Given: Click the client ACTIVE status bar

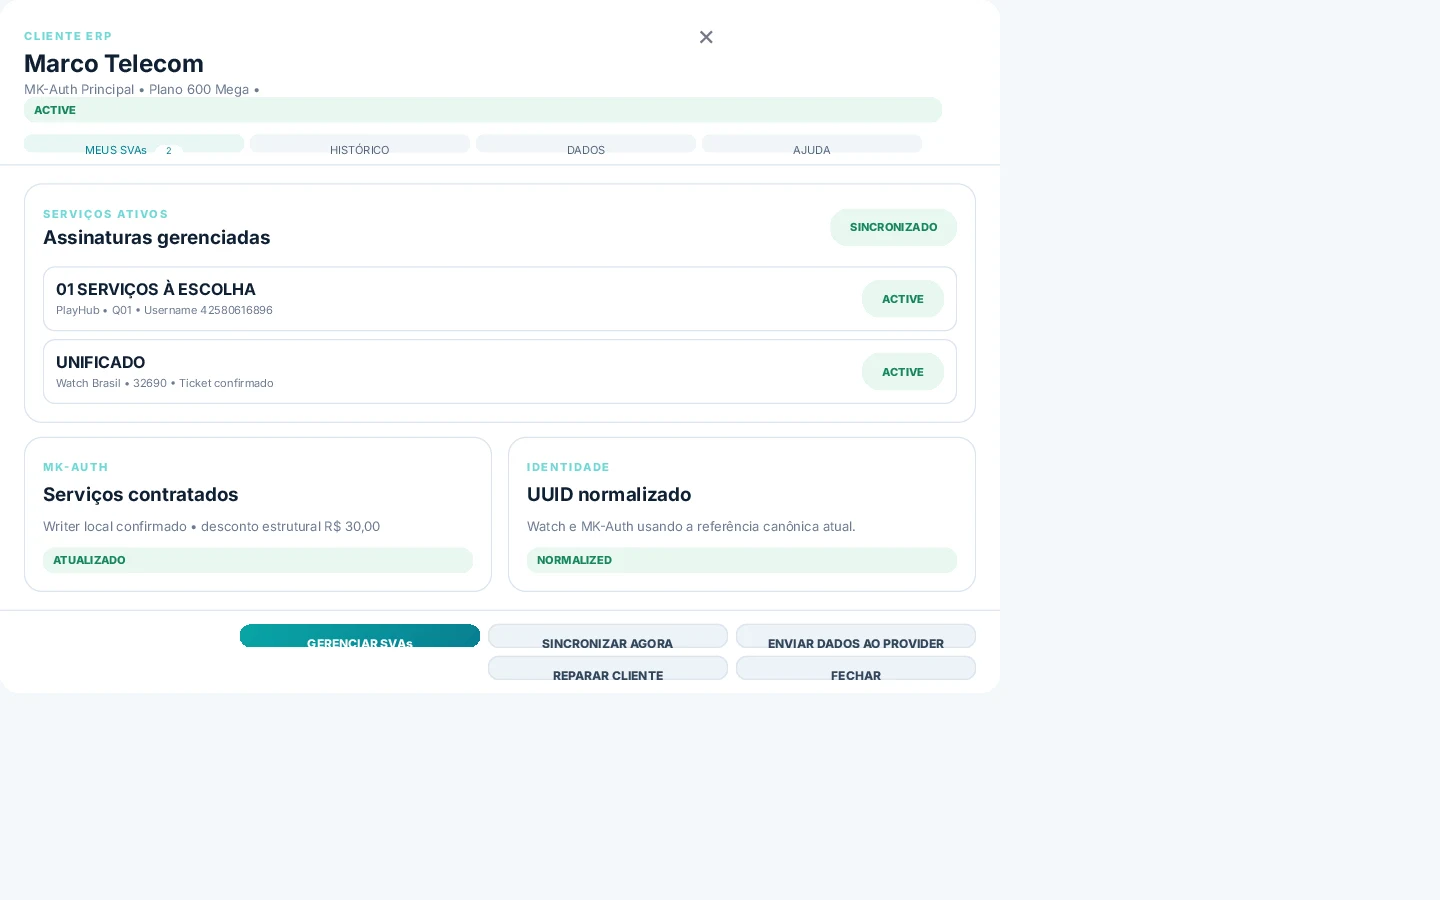Looking at the screenshot, I should (483, 110).
